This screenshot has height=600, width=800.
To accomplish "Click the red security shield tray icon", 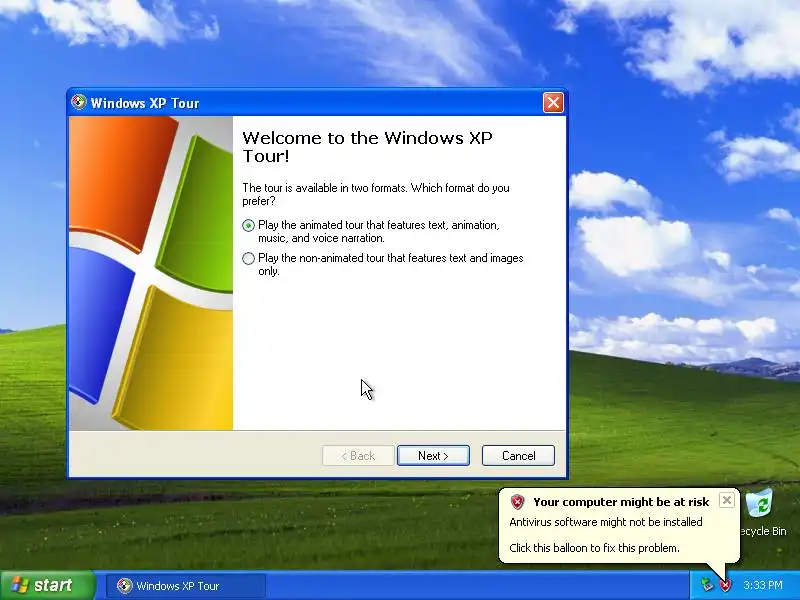I will pos(725,585).
